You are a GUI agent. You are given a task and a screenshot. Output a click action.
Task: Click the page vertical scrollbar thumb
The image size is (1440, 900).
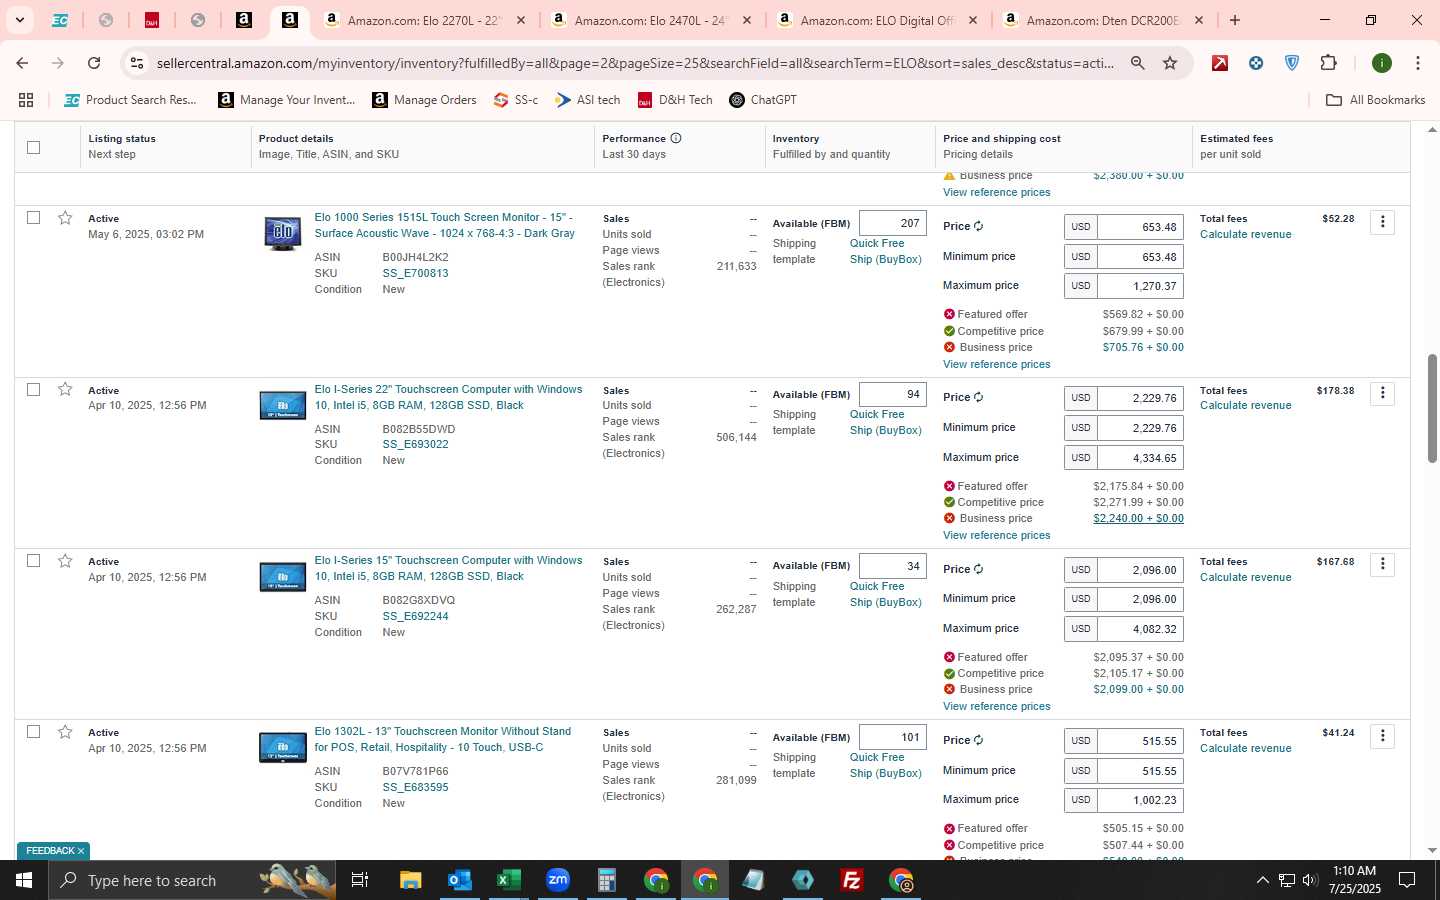click(1432, 408)
